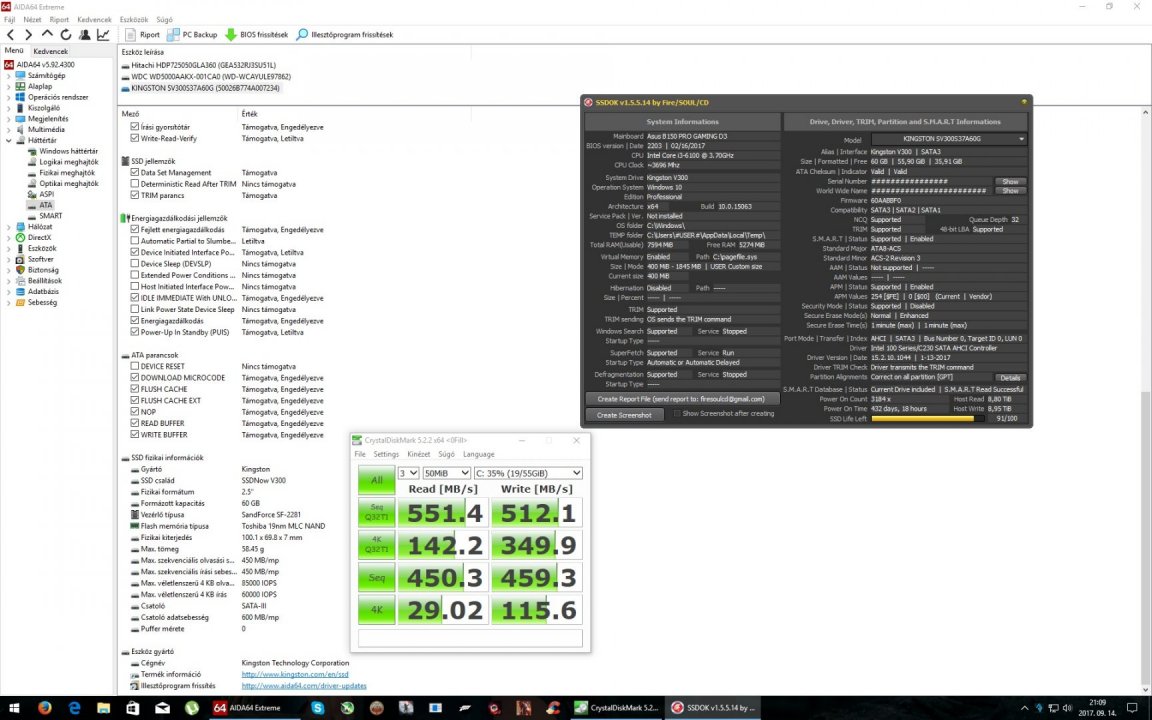Open the Nézet menu in AIDA64
This screenshot has height=720, width=1152.
[32, 20]
